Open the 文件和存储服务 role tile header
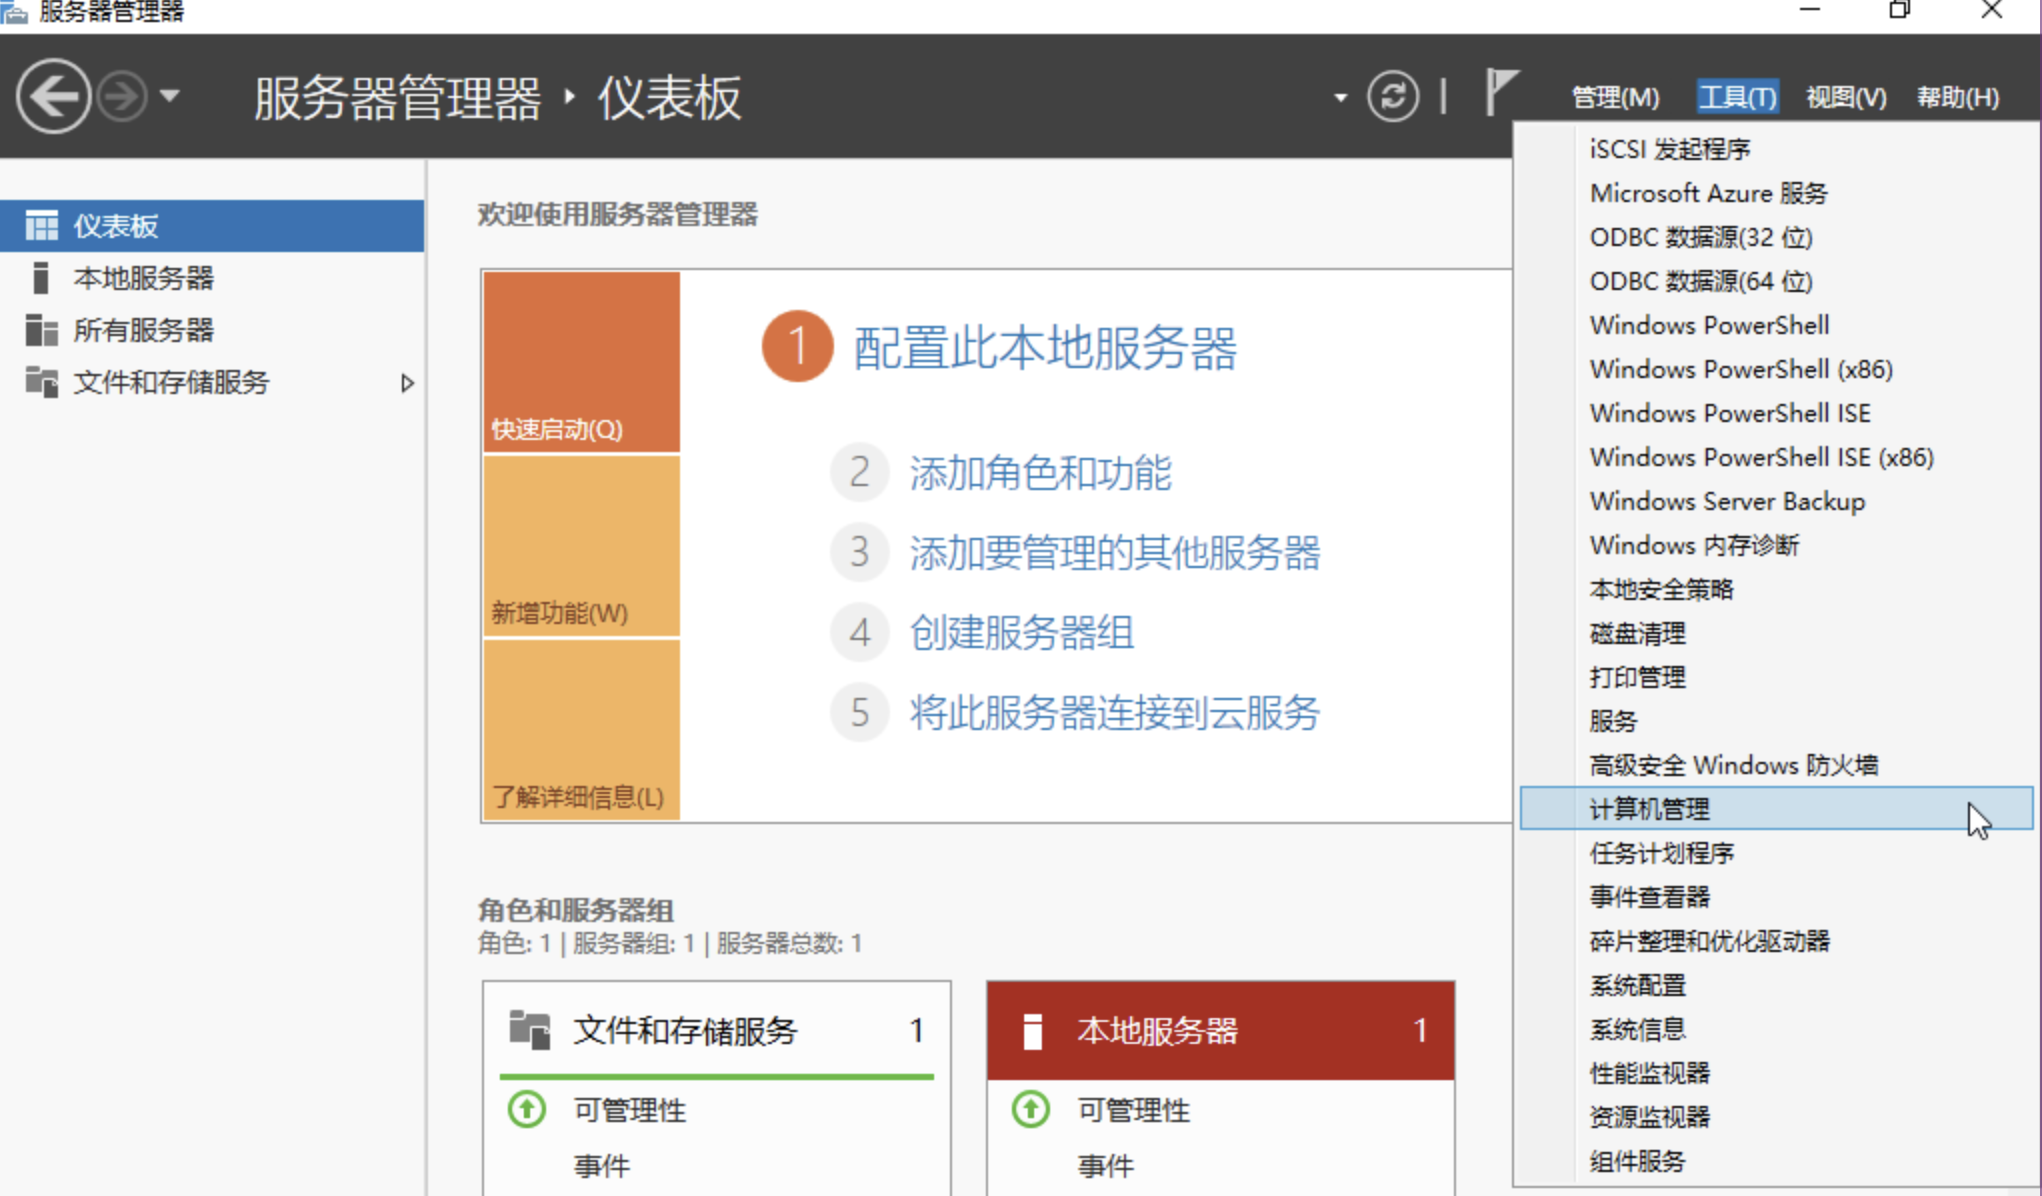2042x1196 pixels. [716, 1030]
